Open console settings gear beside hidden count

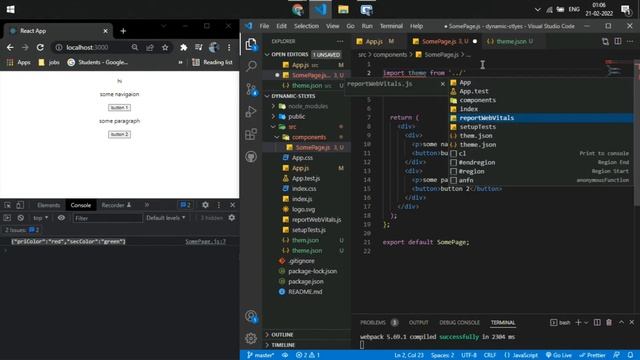coord(232,218)
